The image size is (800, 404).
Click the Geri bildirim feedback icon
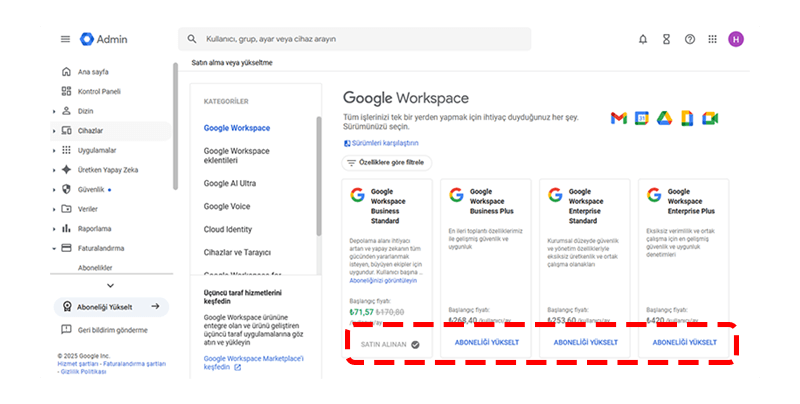click(x=66, y=330)
